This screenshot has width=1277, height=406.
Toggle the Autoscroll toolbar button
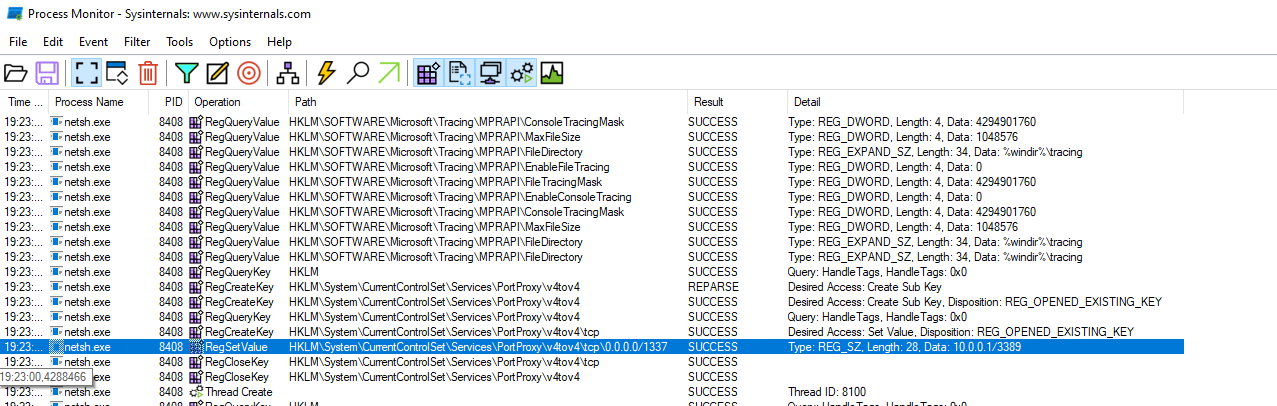[117, 73]
